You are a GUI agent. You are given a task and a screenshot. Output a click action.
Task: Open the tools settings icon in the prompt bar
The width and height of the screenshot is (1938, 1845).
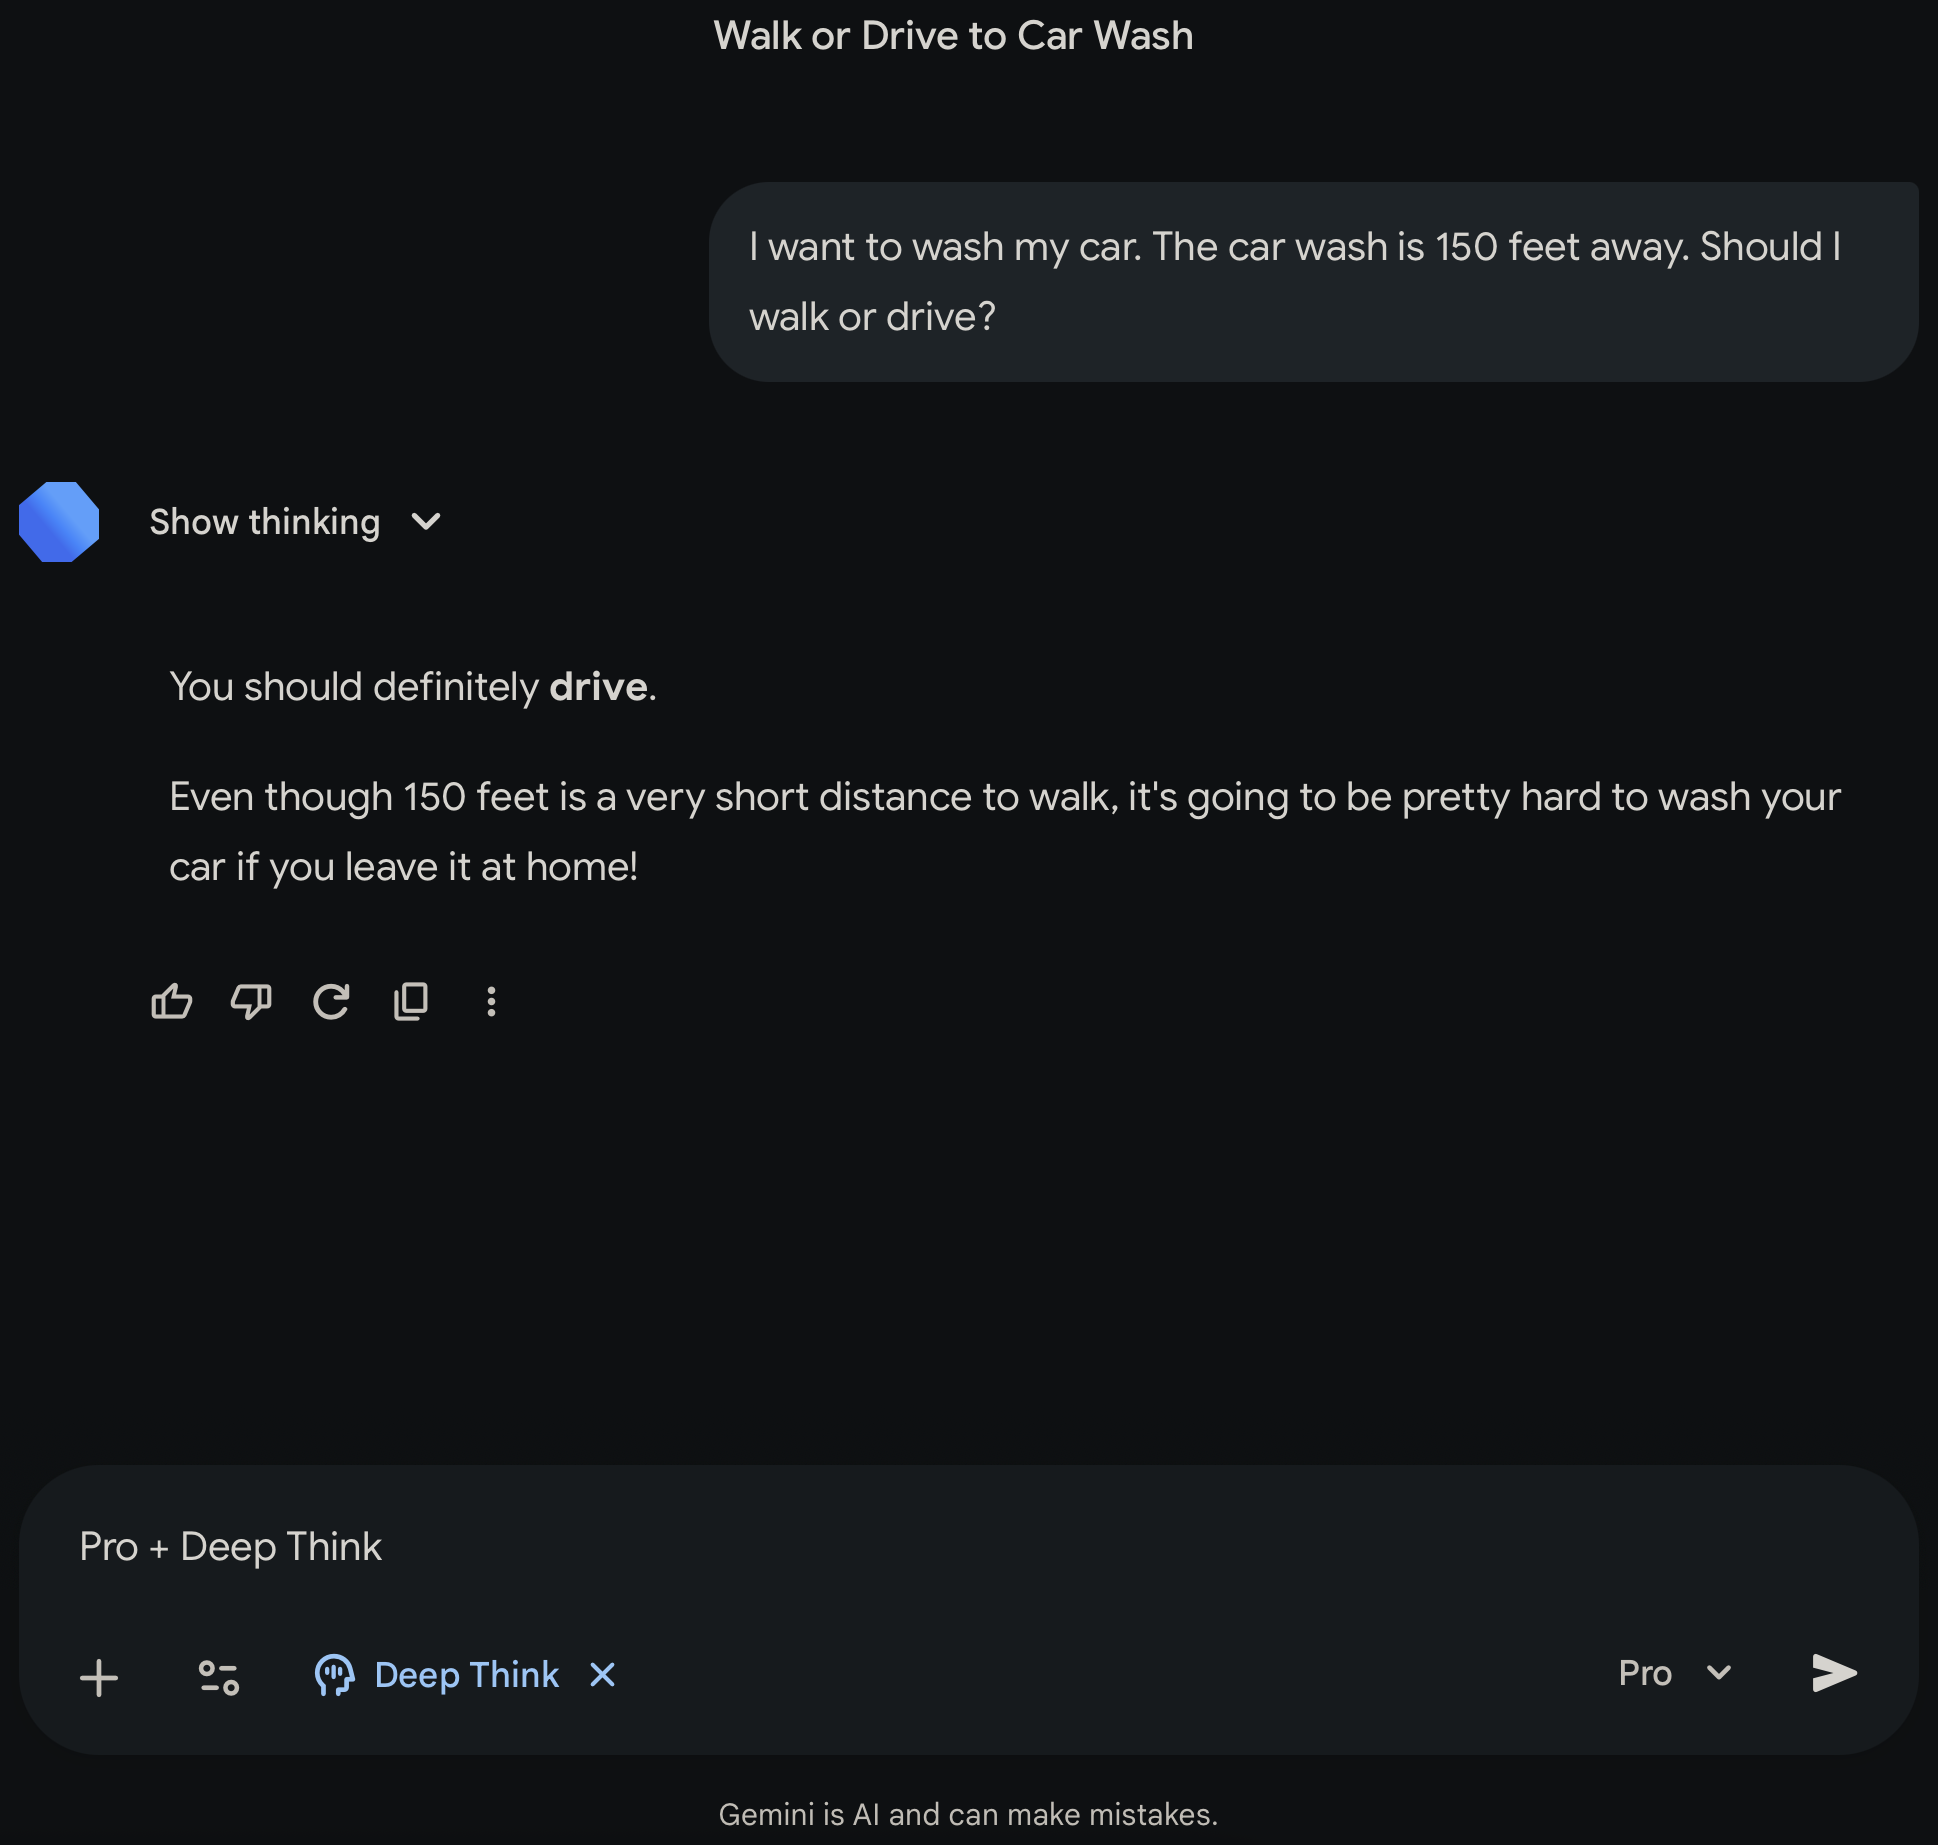point(218,1678)
